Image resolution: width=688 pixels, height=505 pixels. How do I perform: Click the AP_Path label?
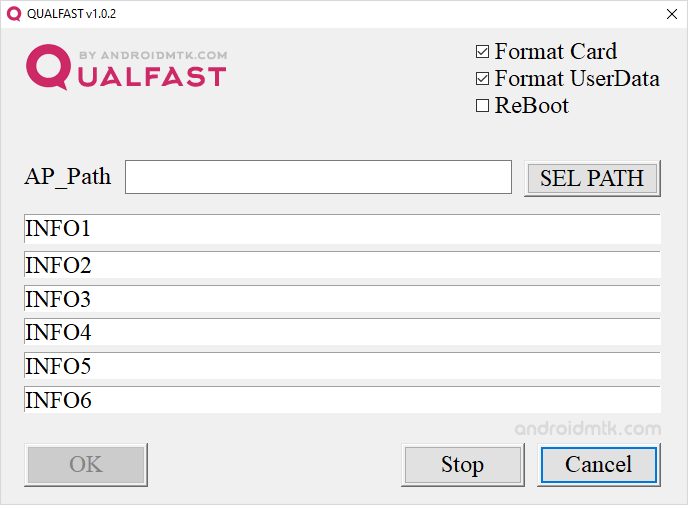tap(68, 177)
